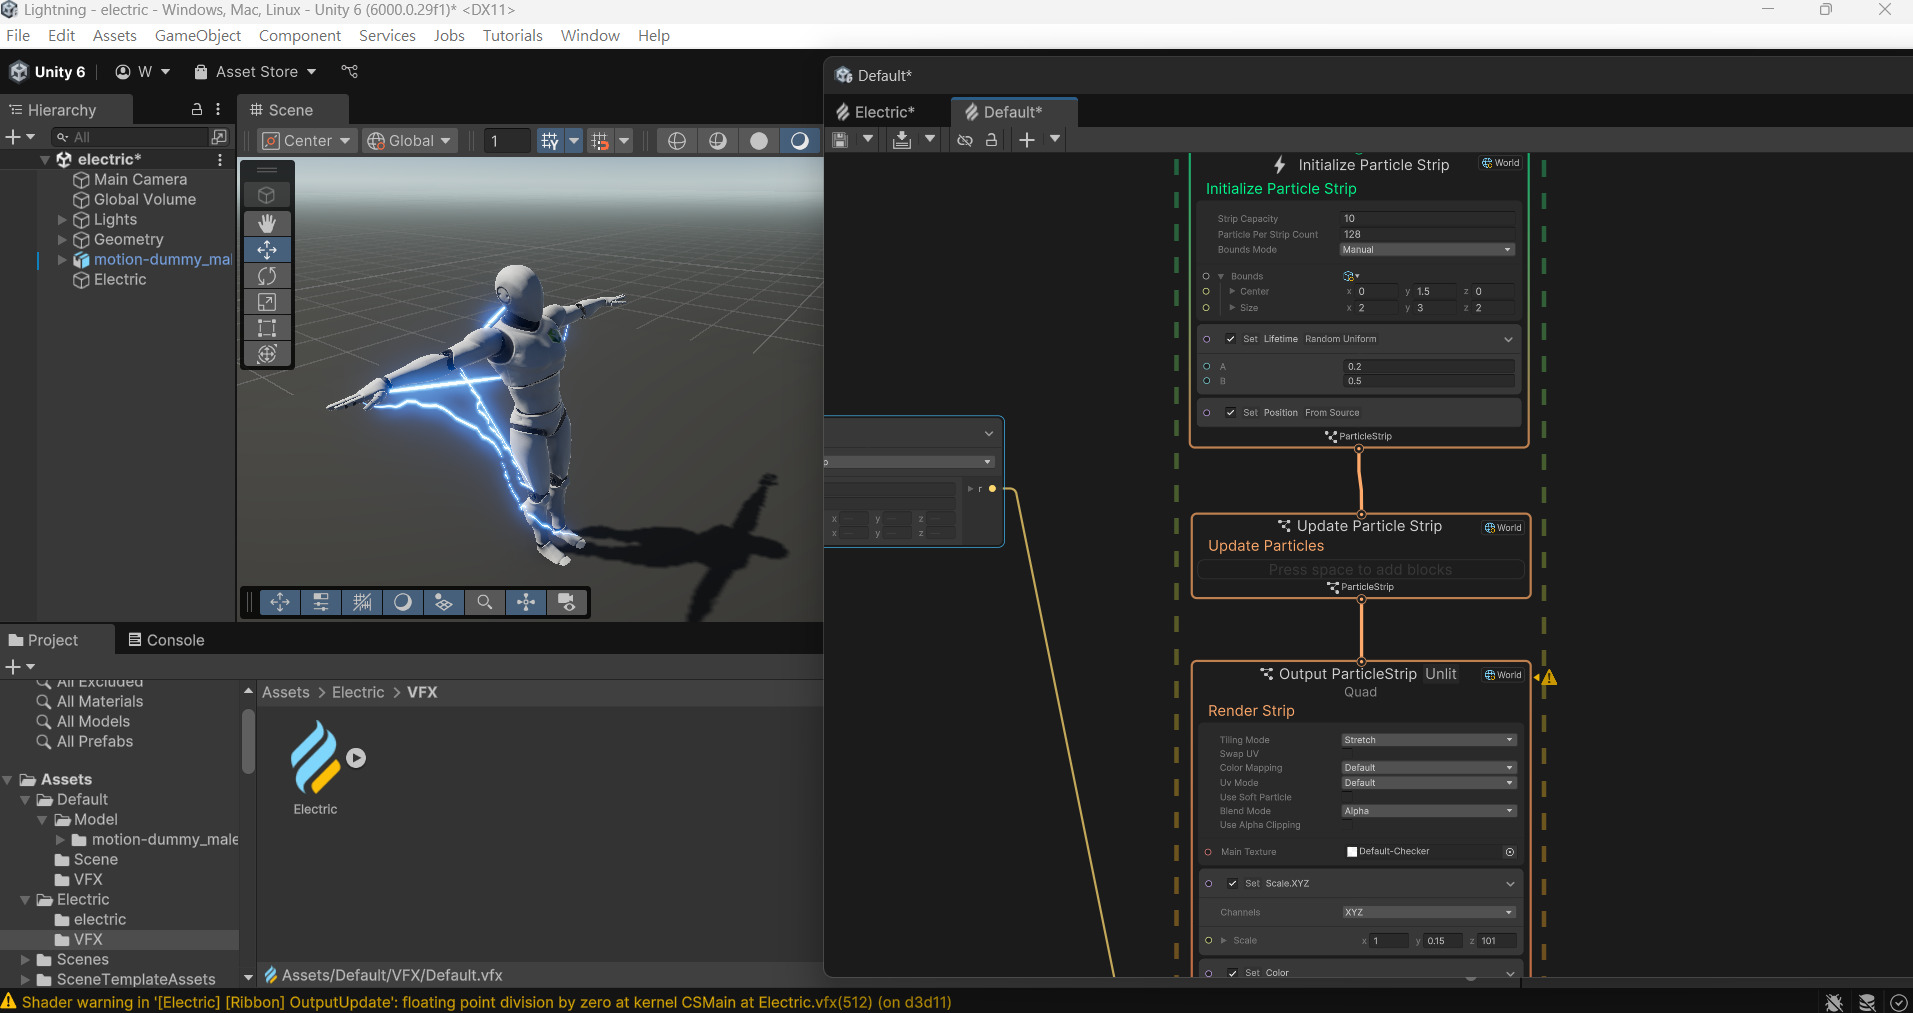Open Asset Store dropdown
The image size is (1913, 1013).
click(255, 72)
